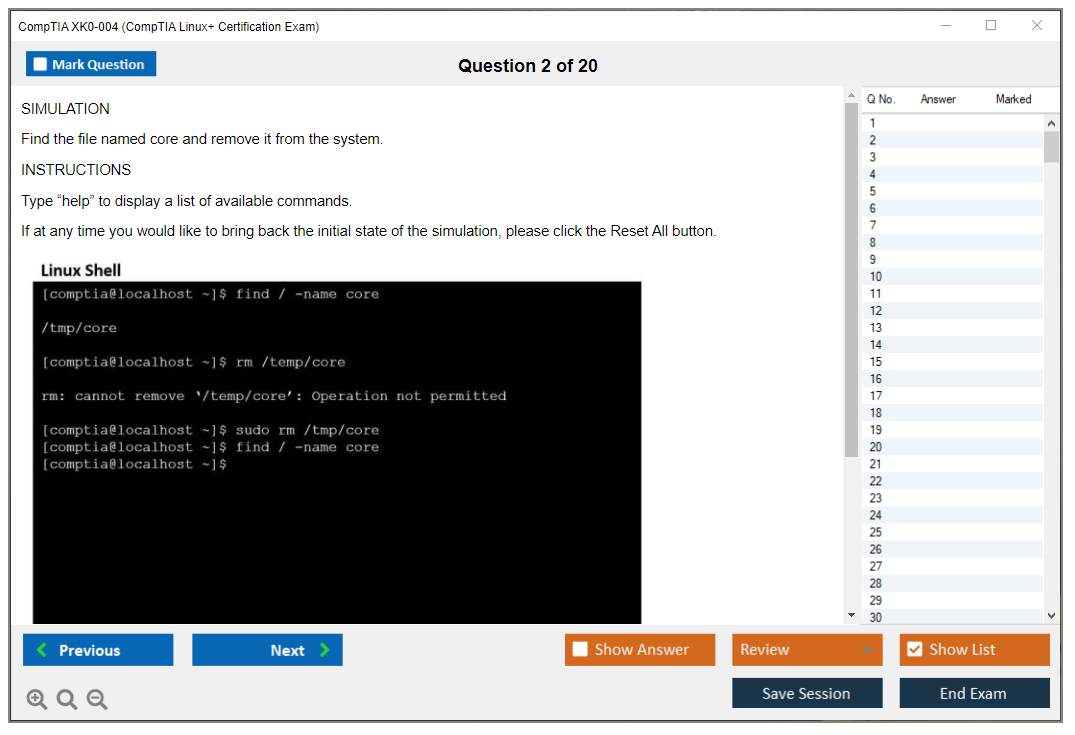The image size is (1075, 735).
Task: Click the Marked column header
Action: (1013, 99)
